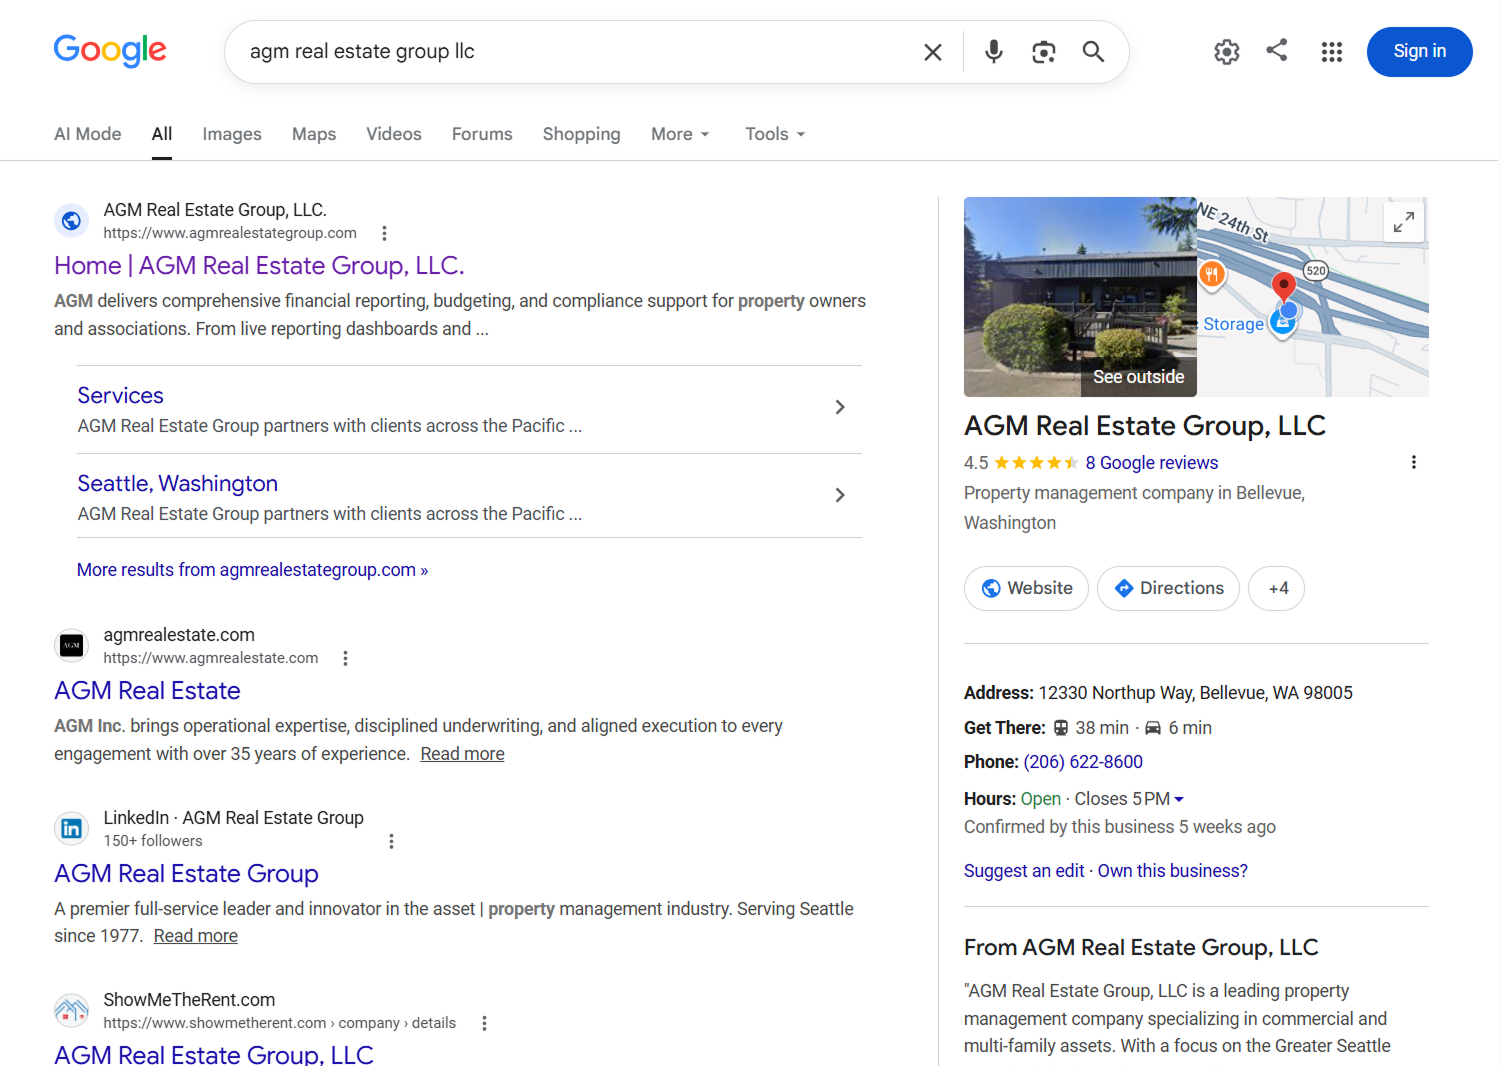This screenshot has width=1501, height=1066.
Task: Switch to the Shopping tab
Action: click(582, 134)
